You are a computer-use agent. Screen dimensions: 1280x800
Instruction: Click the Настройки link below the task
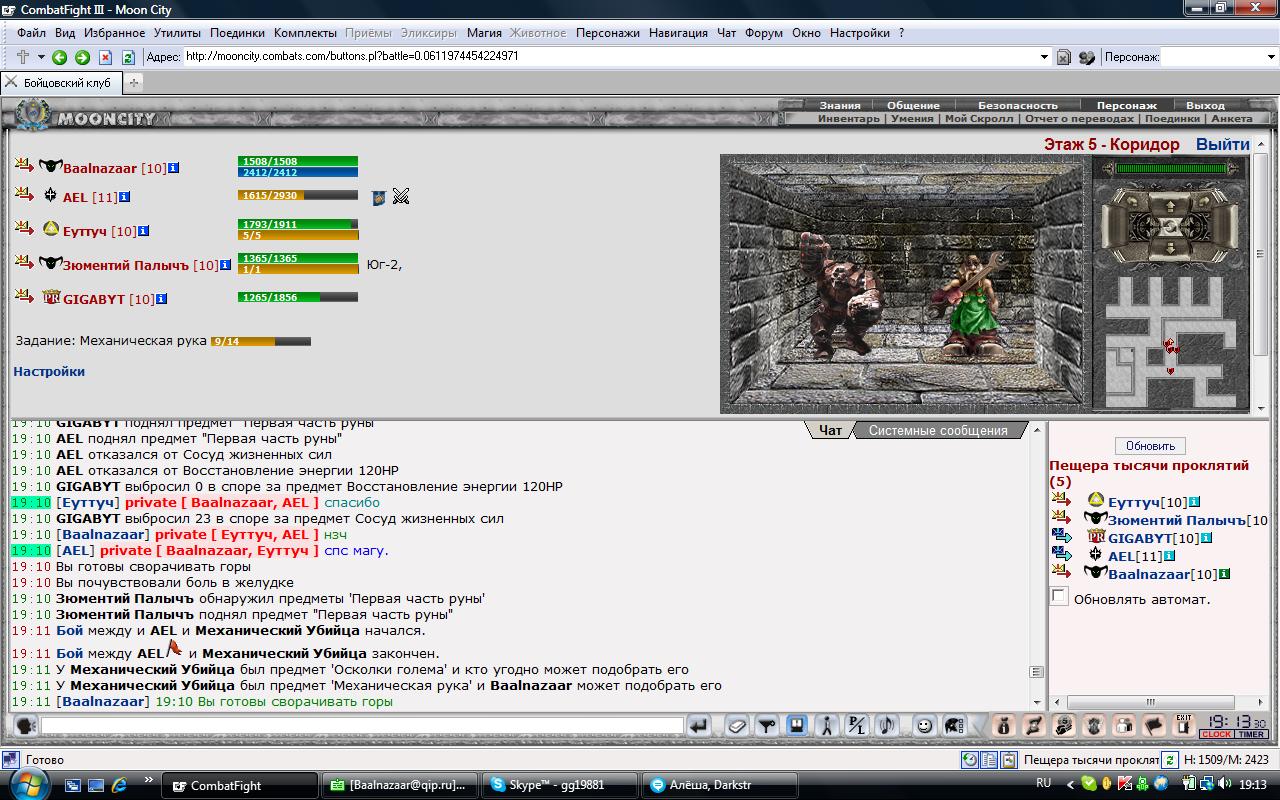pyautogui.click(x=49, y=371)
